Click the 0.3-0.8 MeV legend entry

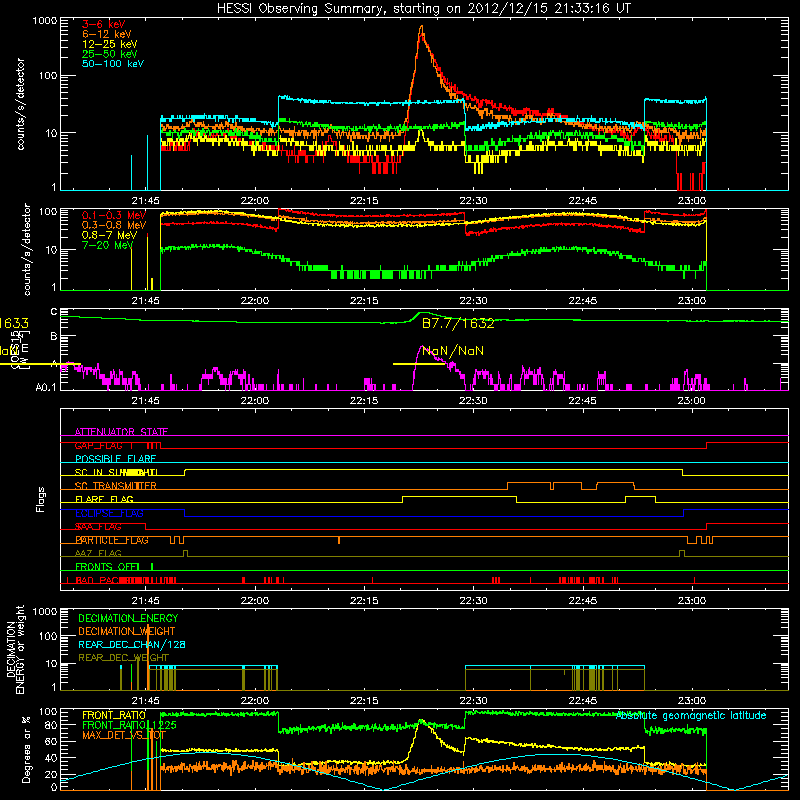114,225
